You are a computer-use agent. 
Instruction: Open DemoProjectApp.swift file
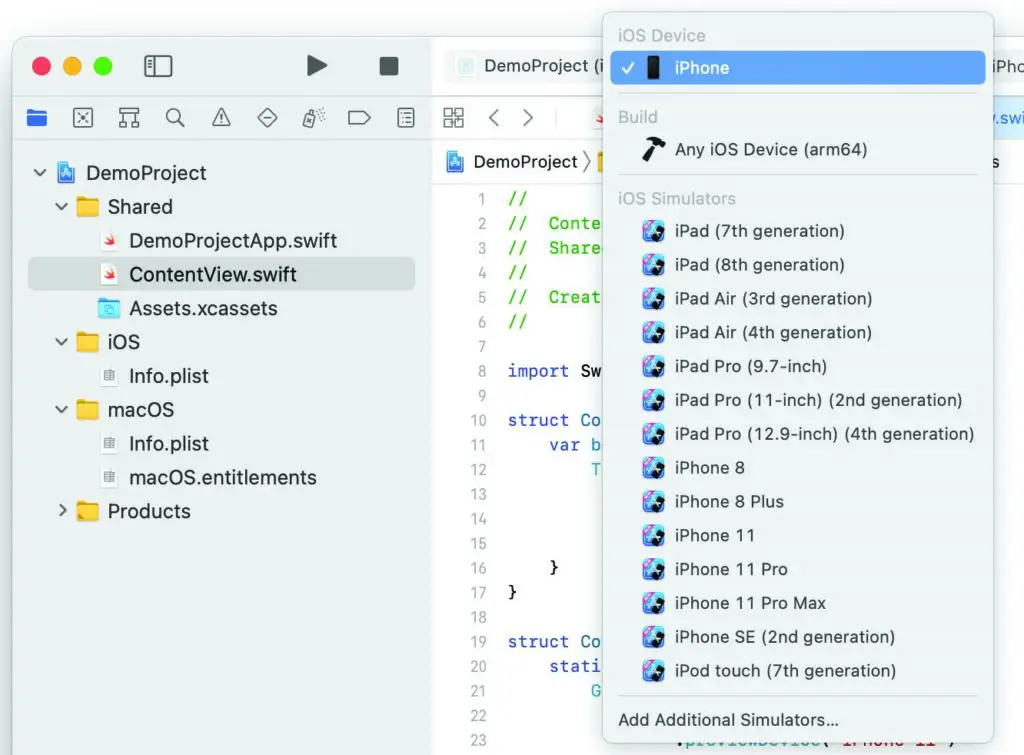point(232,241)
